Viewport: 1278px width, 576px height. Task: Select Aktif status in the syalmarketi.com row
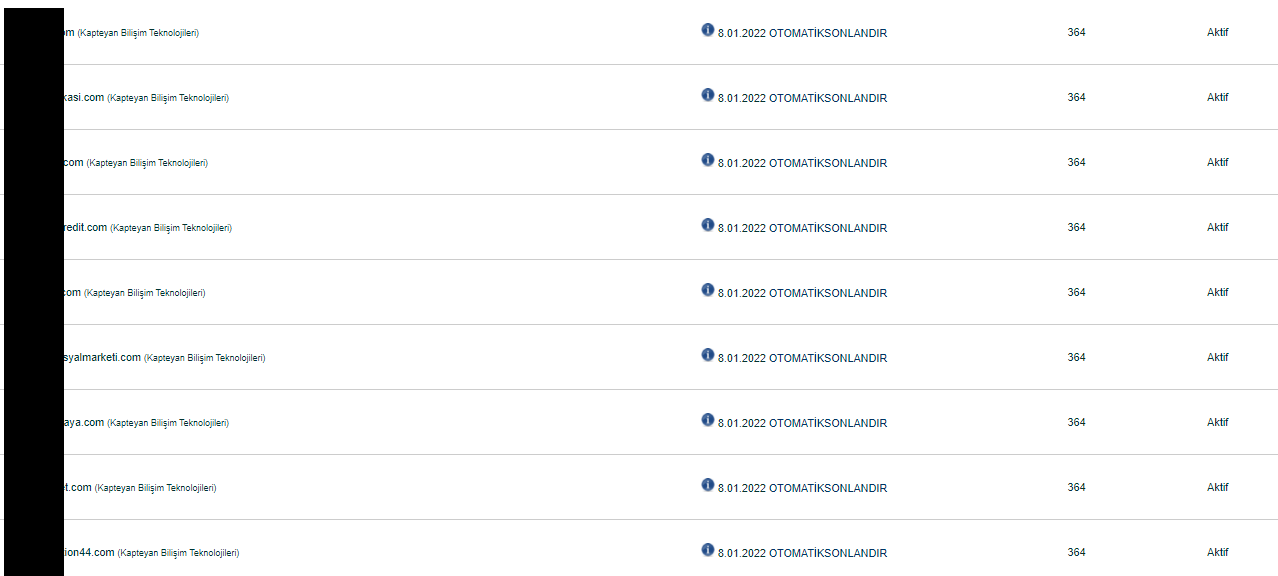click(1217, 357)
